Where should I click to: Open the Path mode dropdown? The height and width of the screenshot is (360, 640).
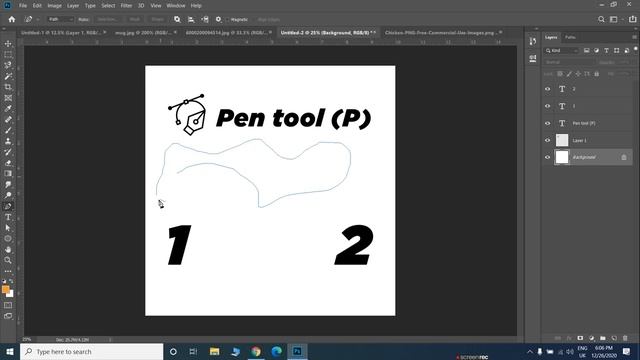pyautogui.click(x=60, y=19)
